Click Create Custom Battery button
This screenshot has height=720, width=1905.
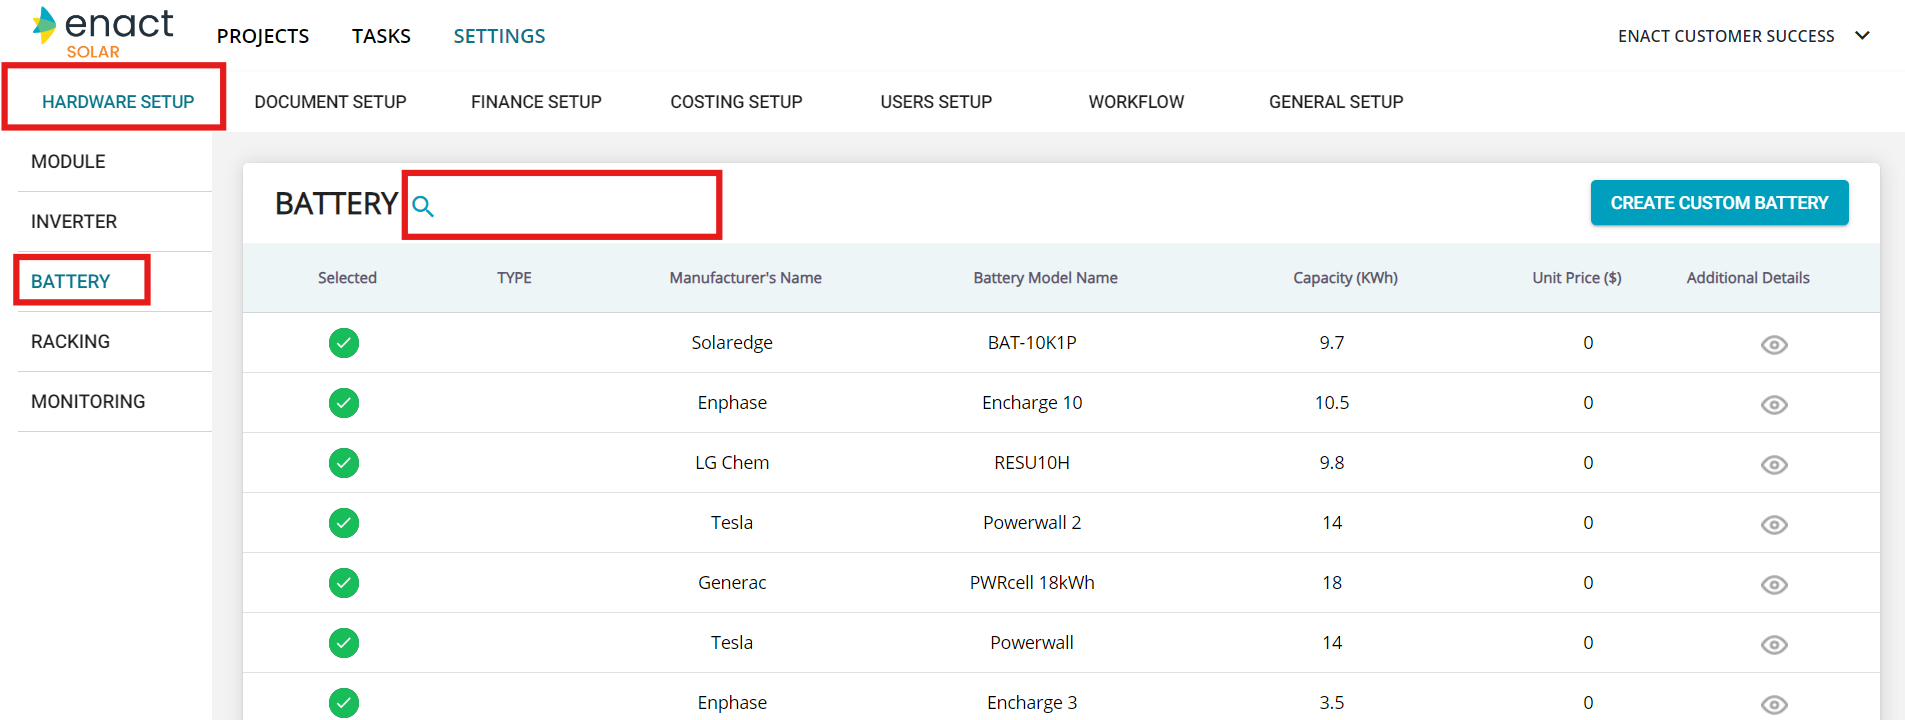1719,203
